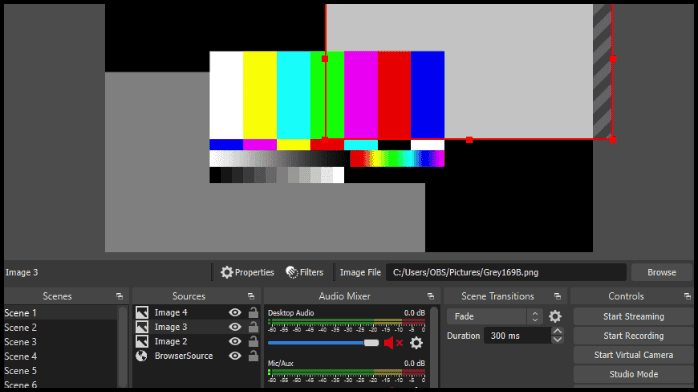The height and width of the screenshot is (392, 698).
Task: Lock the Image 3 source
Action: pos(253,327)
